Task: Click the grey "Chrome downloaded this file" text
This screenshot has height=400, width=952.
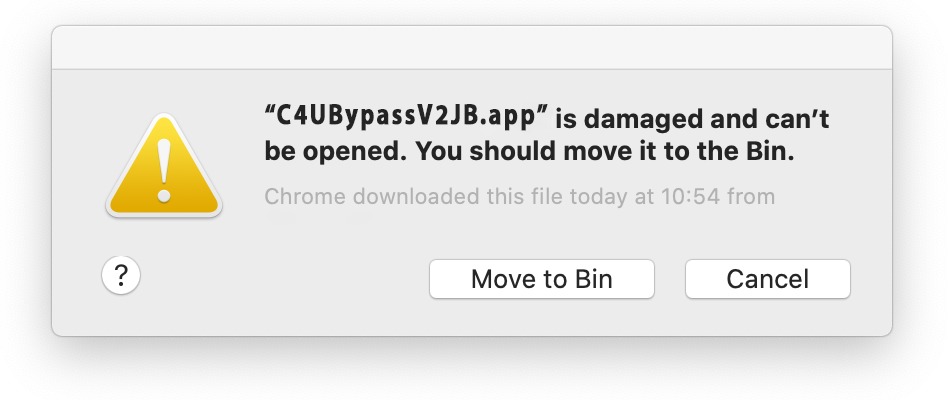Action: coord(519,197)
